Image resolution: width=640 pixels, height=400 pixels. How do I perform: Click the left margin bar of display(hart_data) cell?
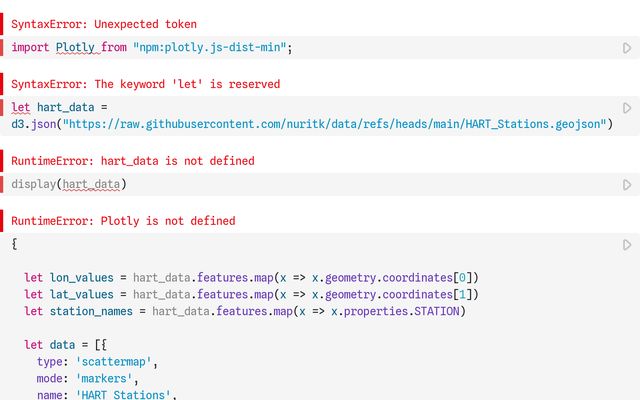click(2, 184)
